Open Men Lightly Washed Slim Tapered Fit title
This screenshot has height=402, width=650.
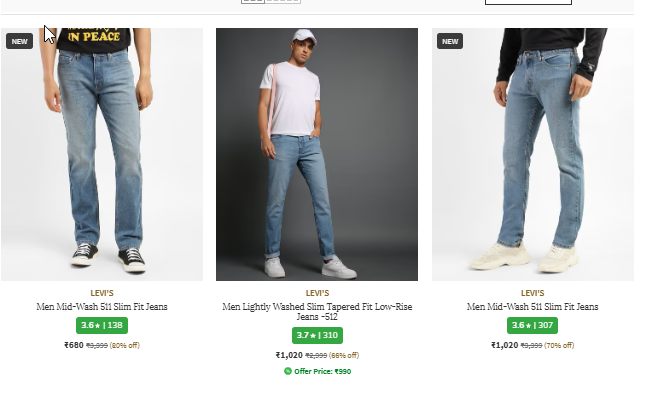click(x=317, y=312)
